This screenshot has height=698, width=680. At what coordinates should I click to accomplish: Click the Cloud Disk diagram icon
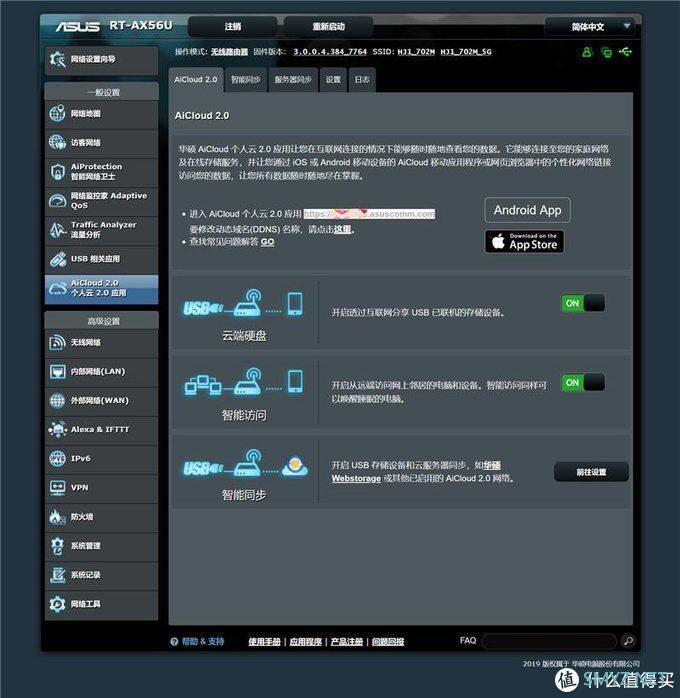[243, 303]
